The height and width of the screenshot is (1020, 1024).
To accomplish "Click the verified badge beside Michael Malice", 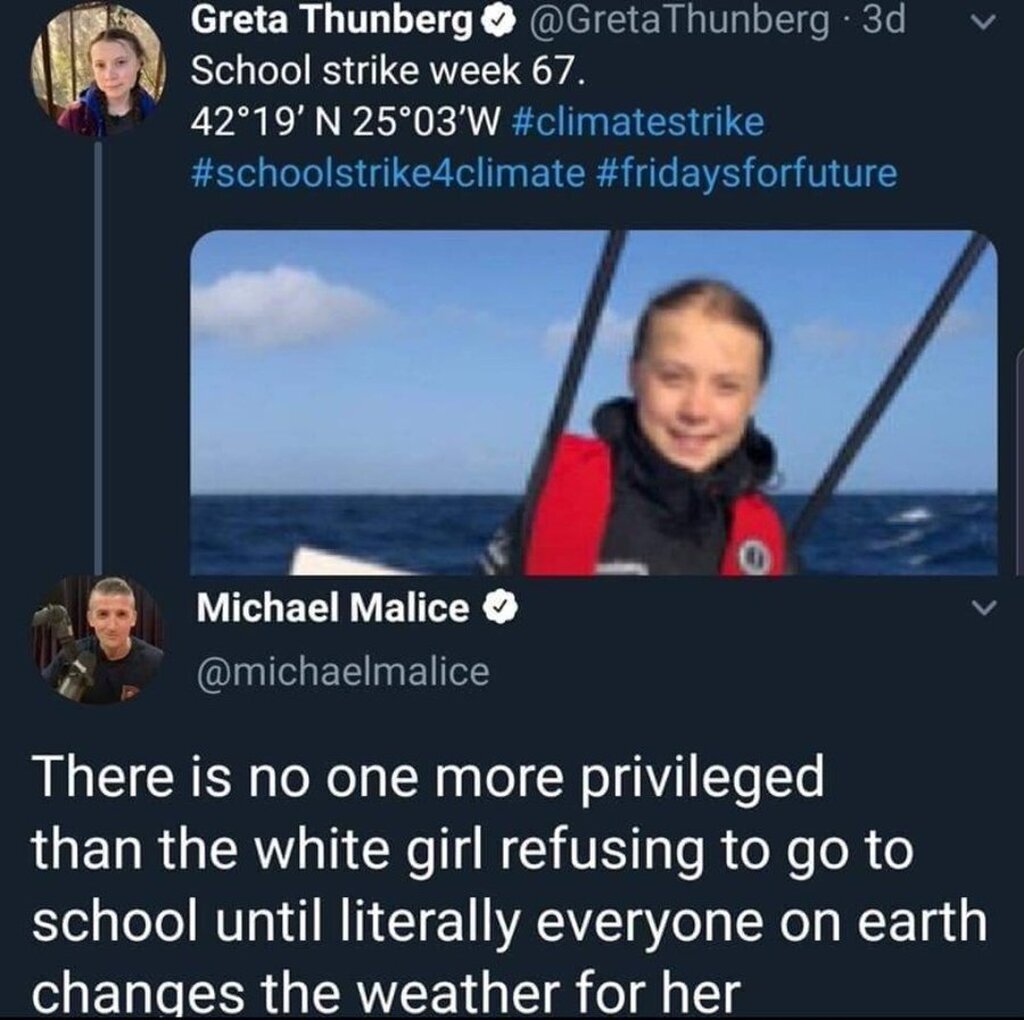I will 500,609.
